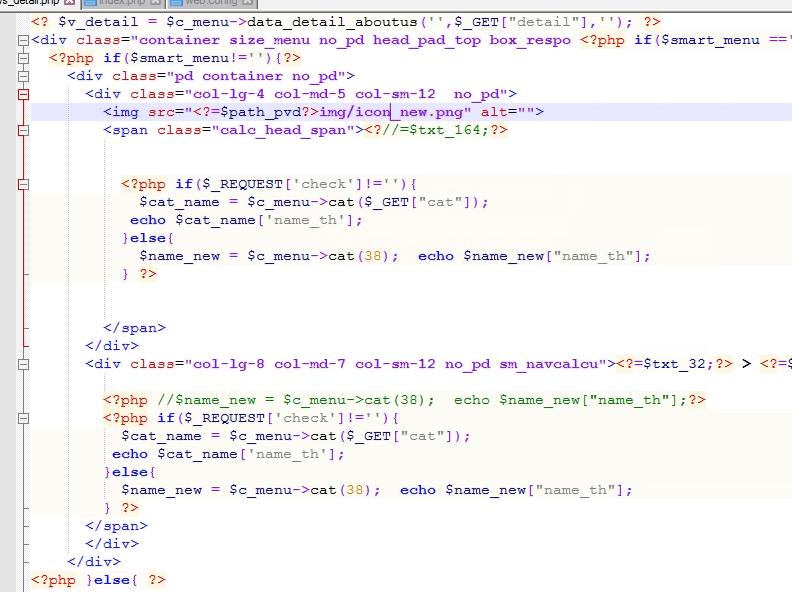Switch to the web.config tab
The image size is (792, 593).
click(212, 3)
